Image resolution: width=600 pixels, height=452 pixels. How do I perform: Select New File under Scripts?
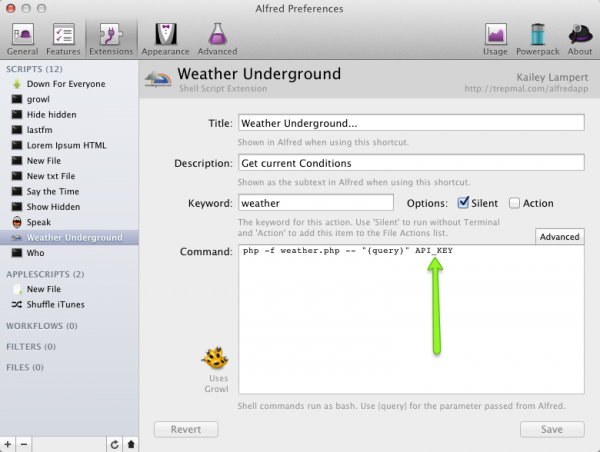[69, 161]
